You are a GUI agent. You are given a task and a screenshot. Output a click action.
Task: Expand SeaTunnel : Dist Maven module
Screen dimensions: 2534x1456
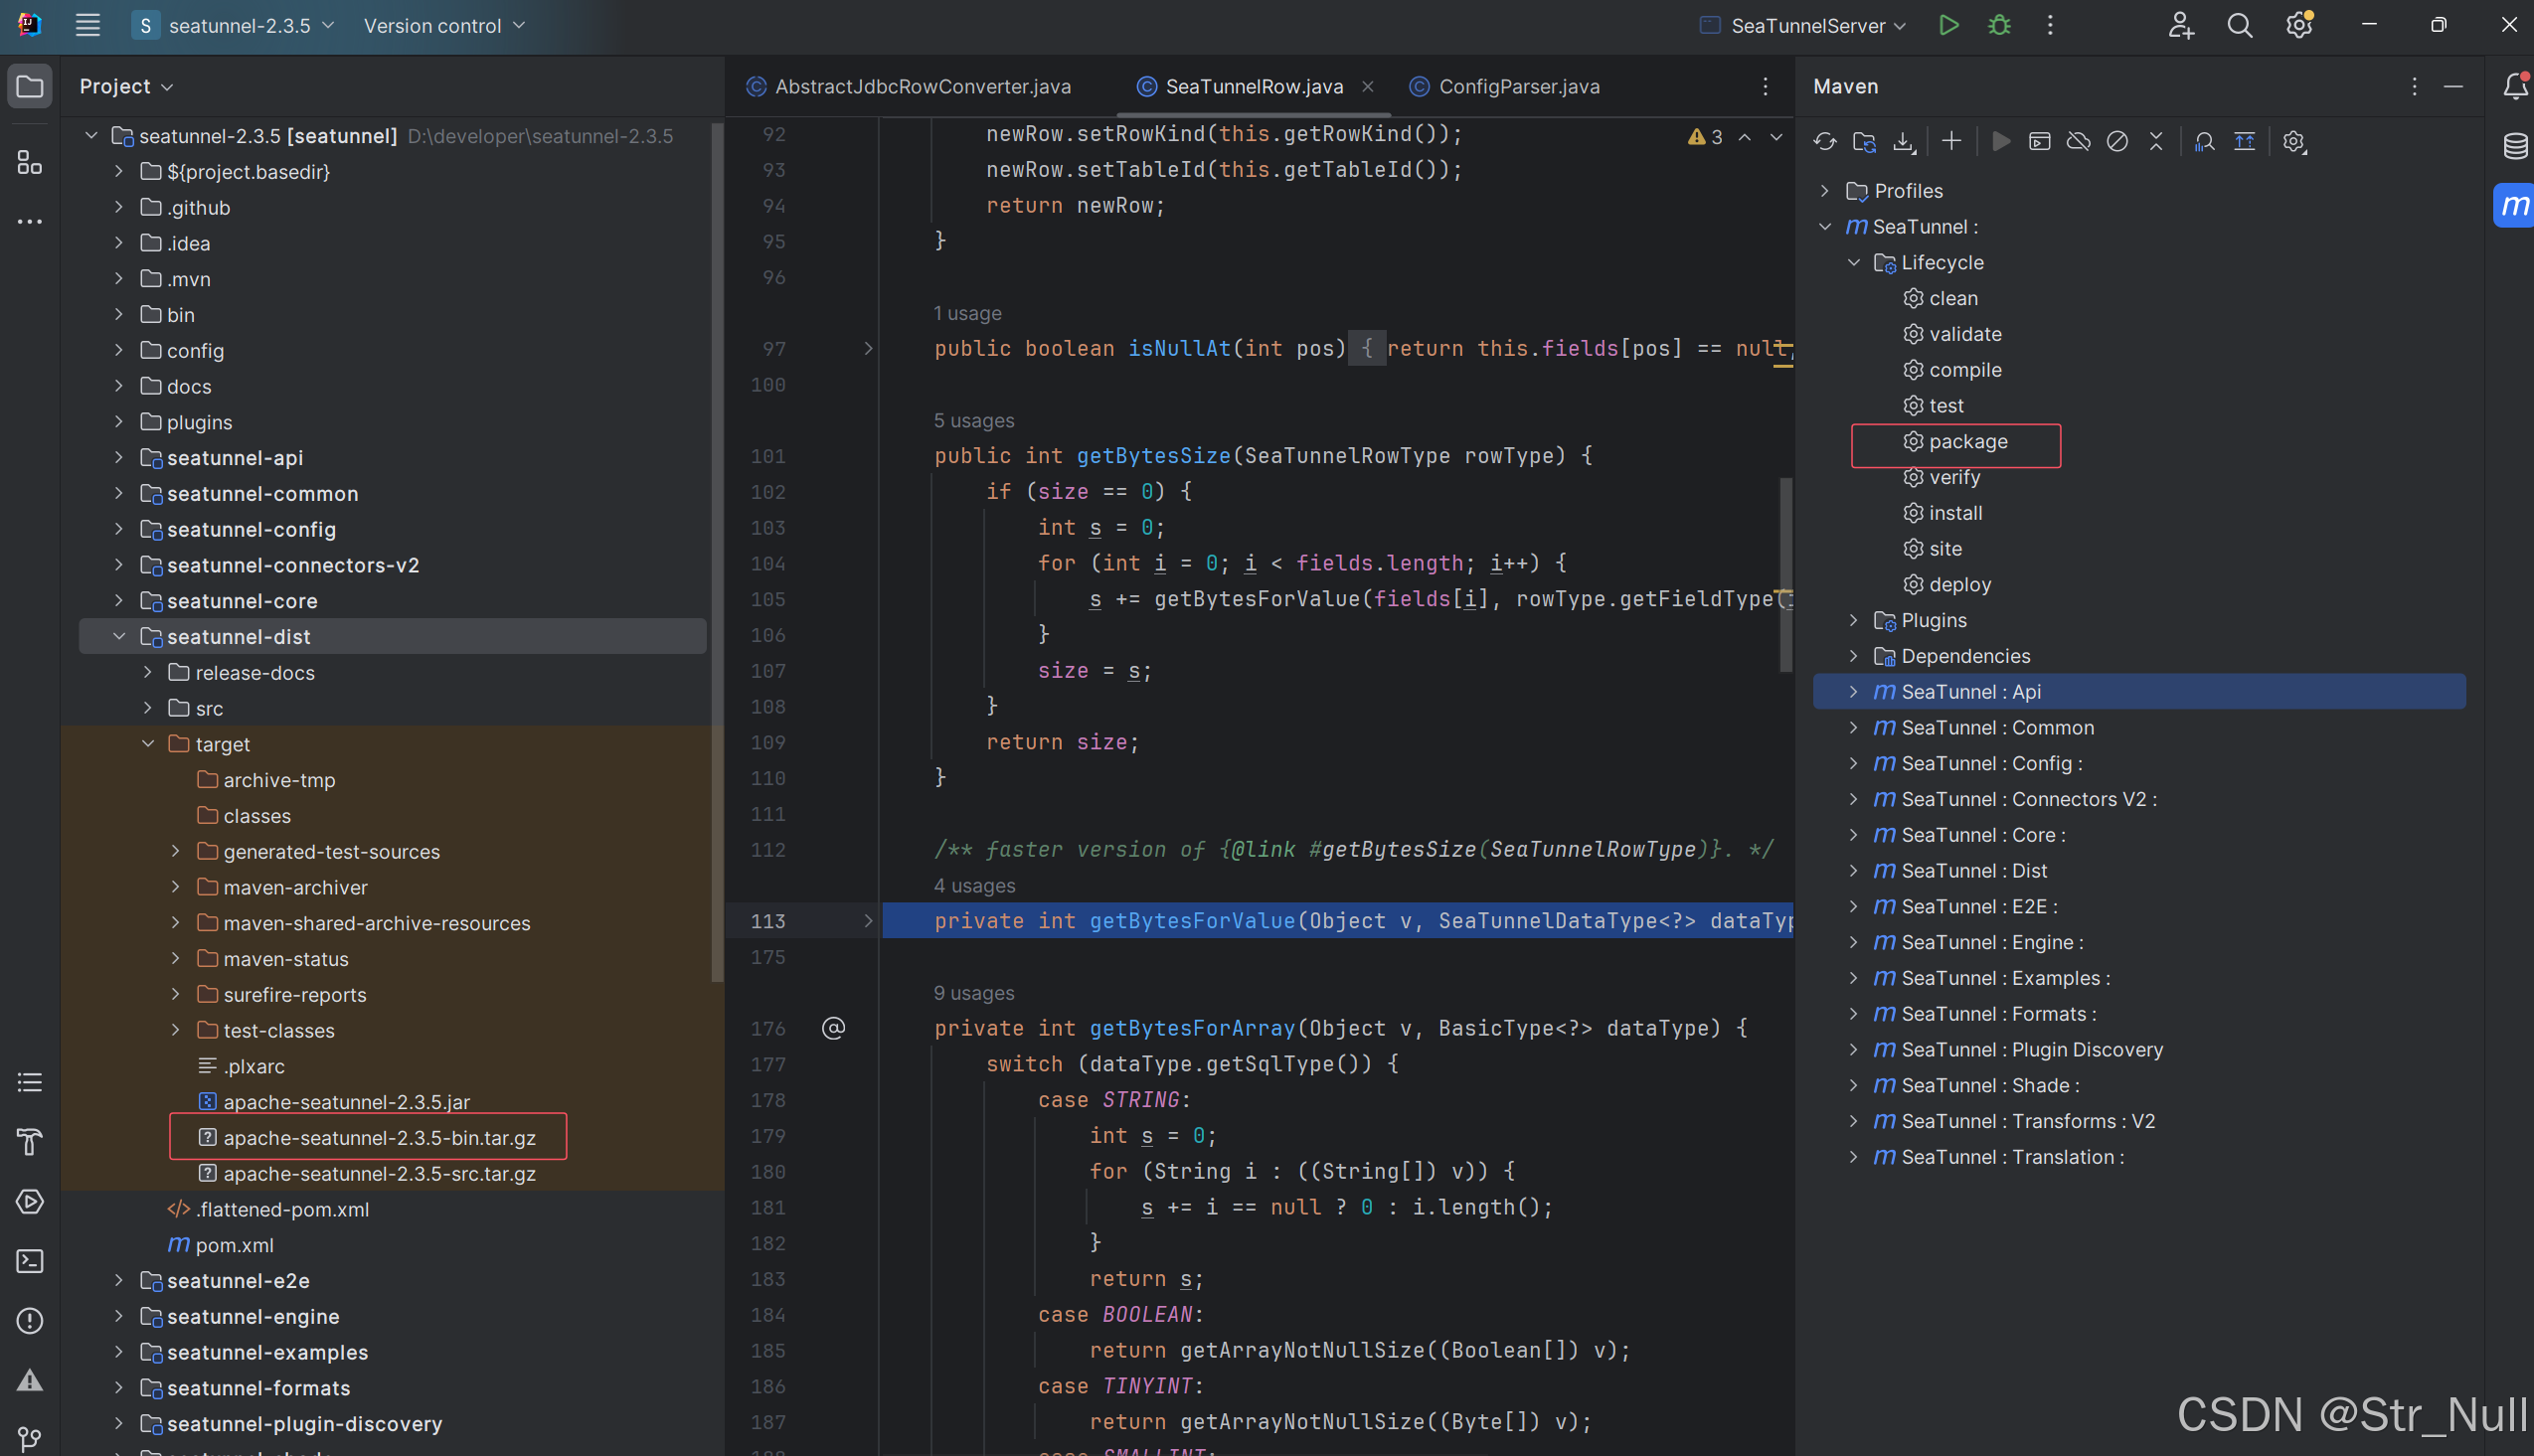tap(1853, 870)
